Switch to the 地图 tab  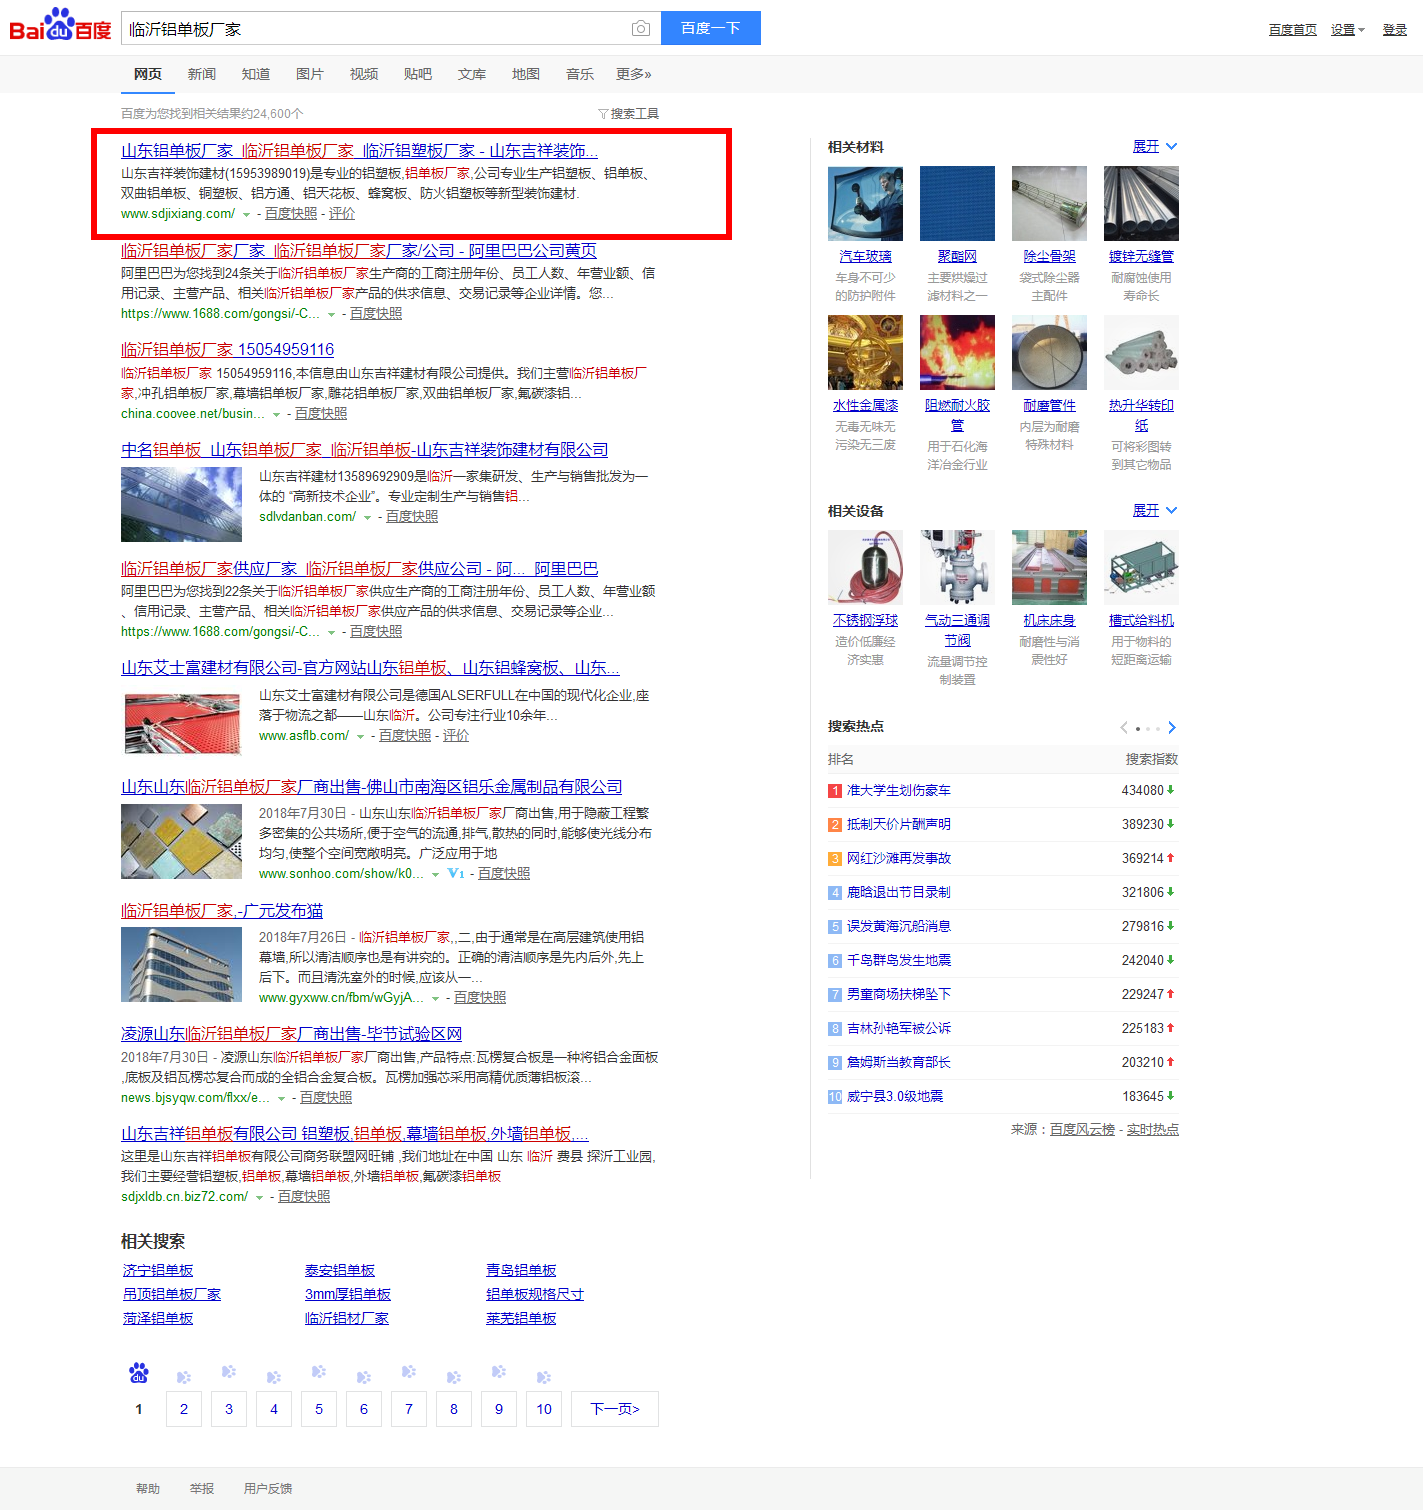[525, 74]
